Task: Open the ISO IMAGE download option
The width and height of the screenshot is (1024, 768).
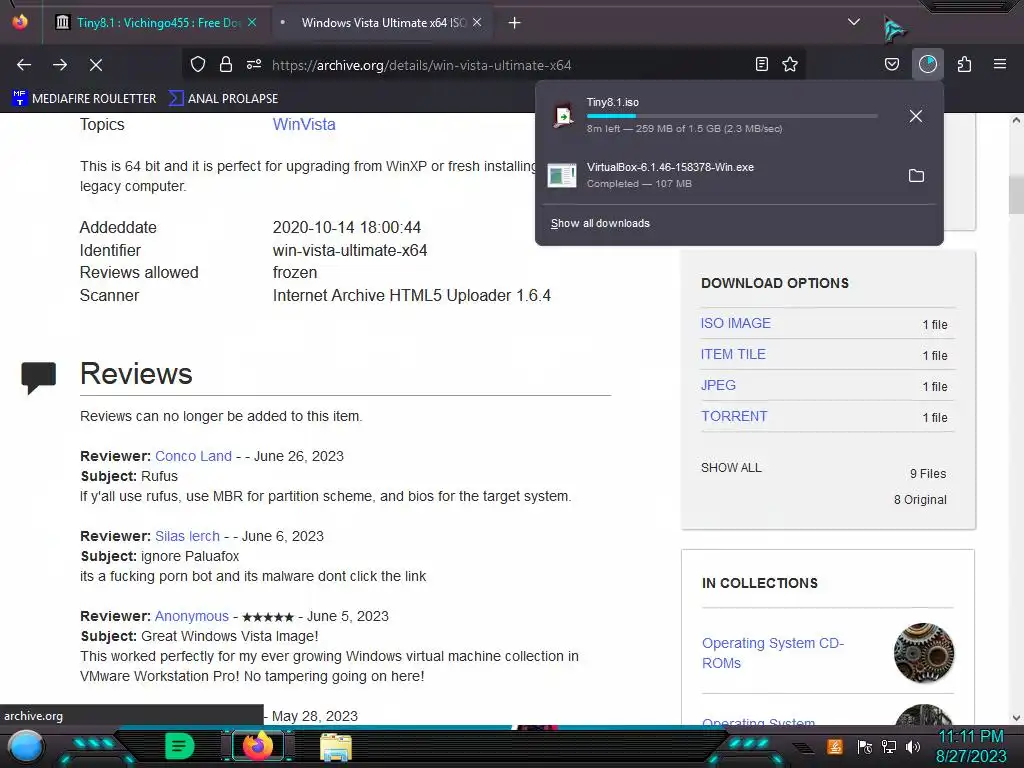Action: [x=735, y=323]
